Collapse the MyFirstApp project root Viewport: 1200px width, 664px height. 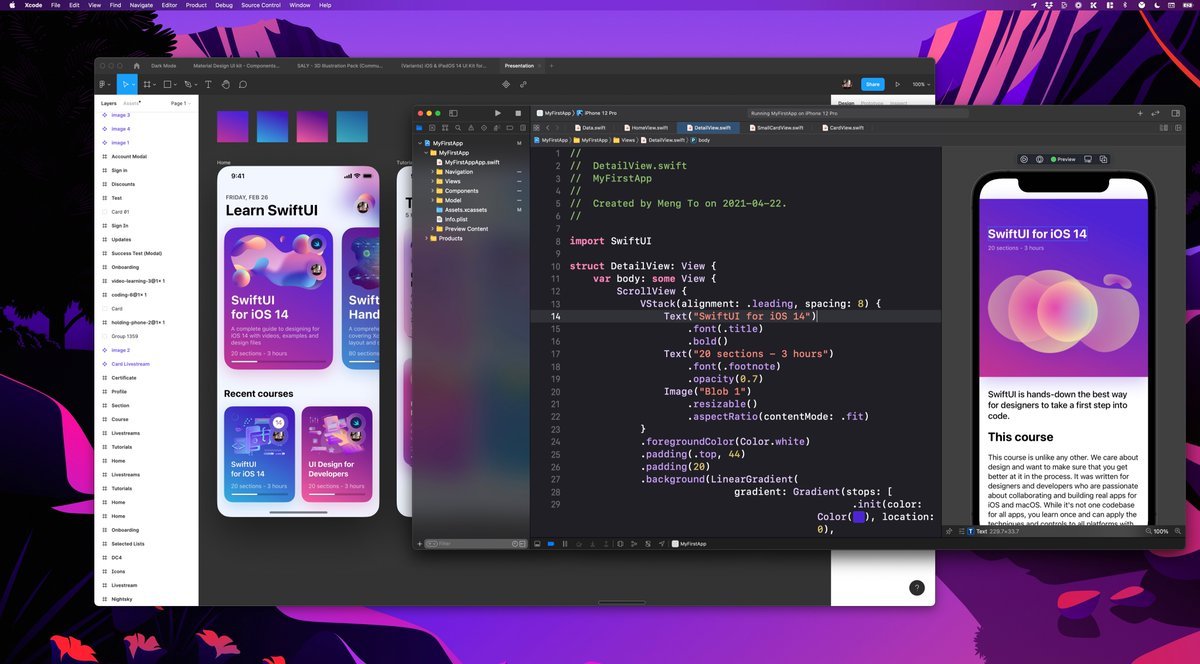(420, 143)
